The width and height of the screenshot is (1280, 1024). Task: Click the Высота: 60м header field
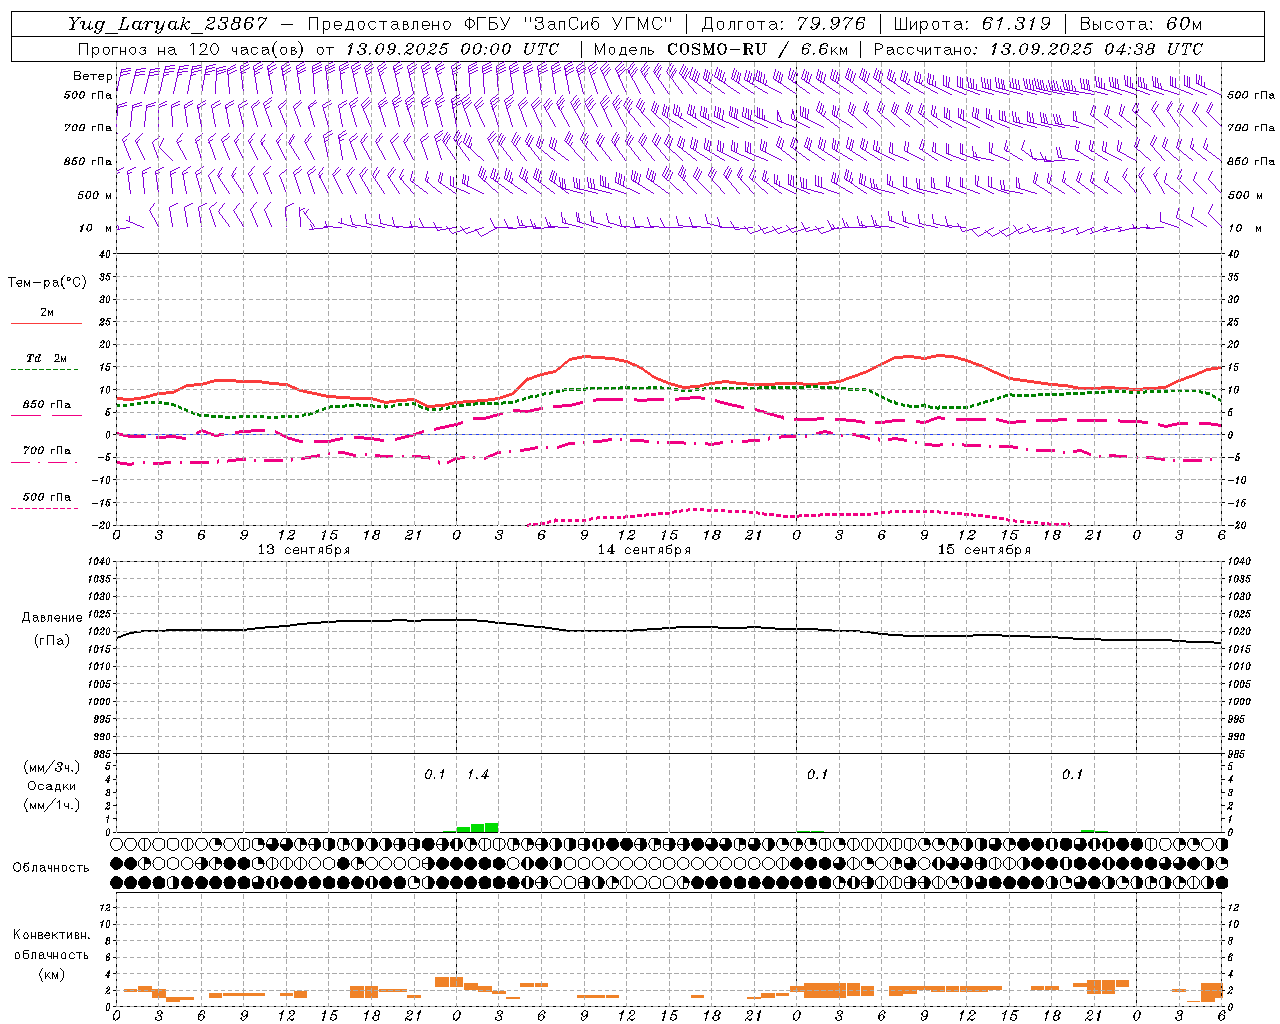[x=1139, y=24]
